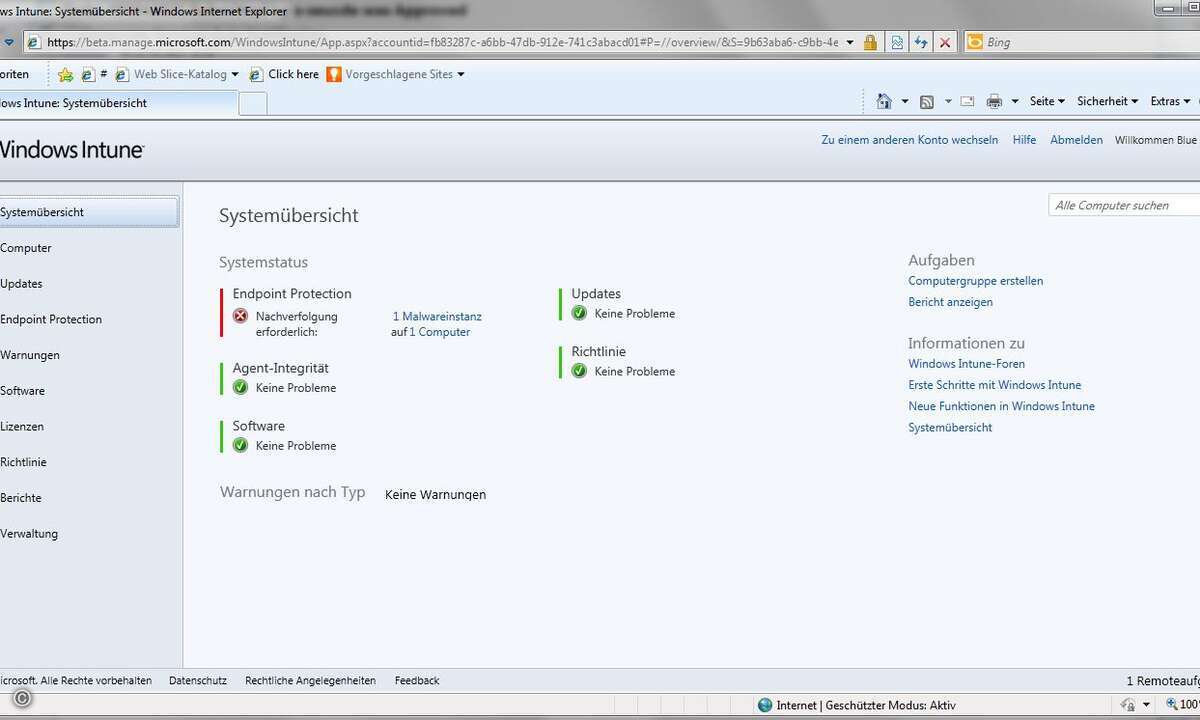Open Endpoint Protection in the sidebar
The width and height of the screenshot is (1200, 720).
click(x=51, y=320)
